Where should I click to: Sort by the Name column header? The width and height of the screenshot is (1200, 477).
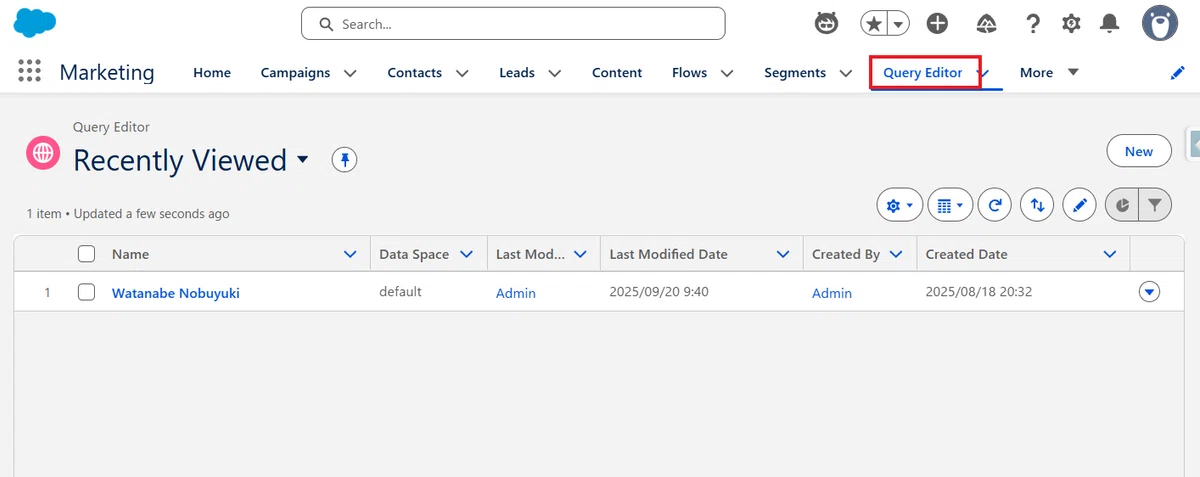point(130,254)
